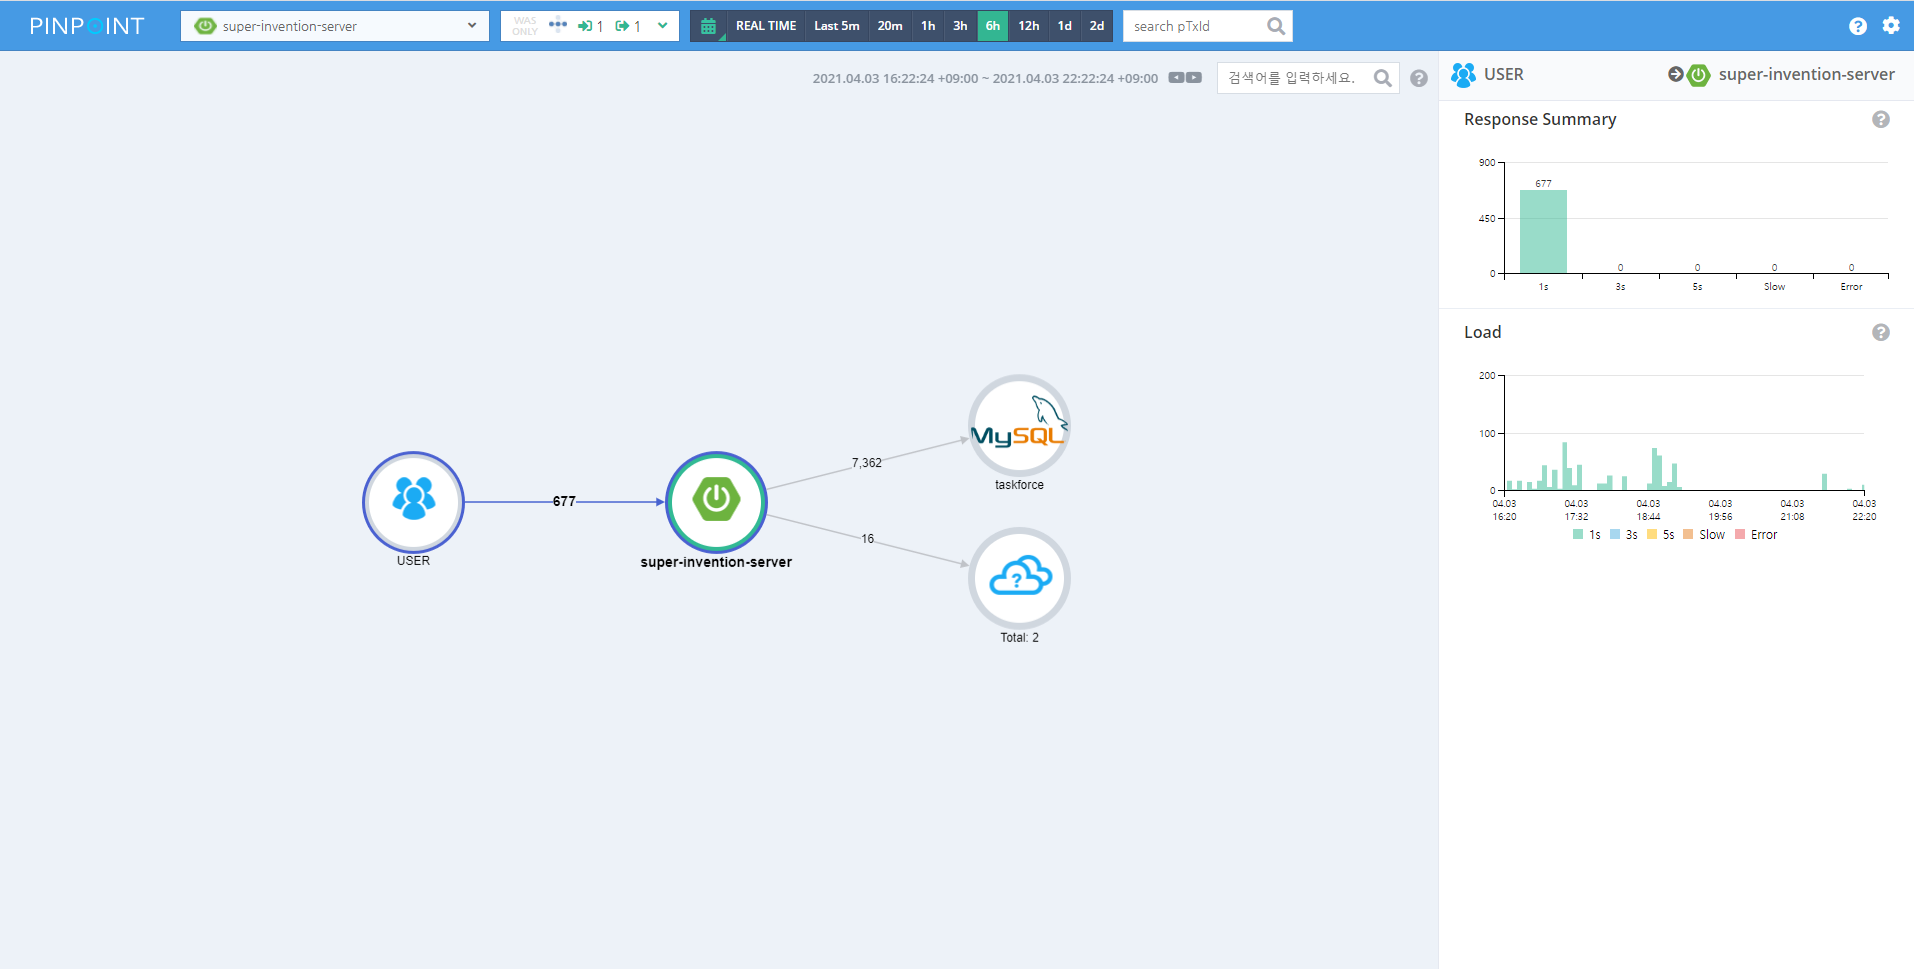Click the settings gear in header
The image size is (1914, 969).
point(1890,26)
